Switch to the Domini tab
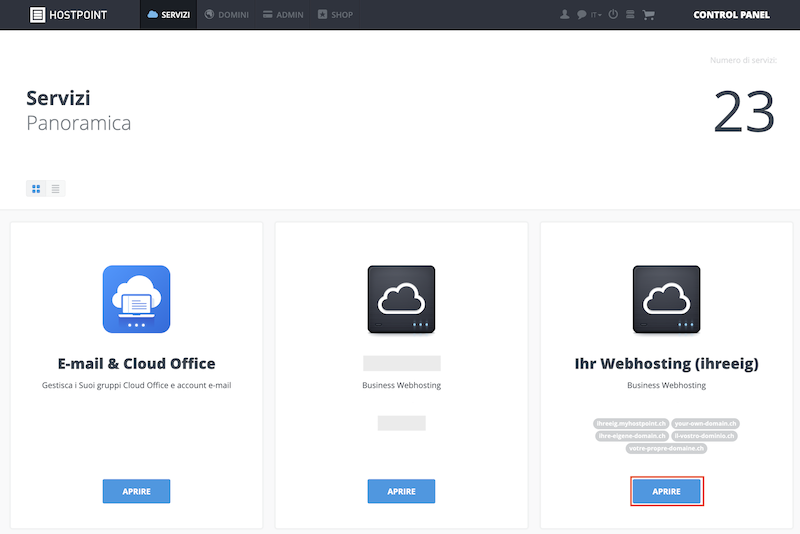The width and height of the screenshot is (800, 534). point(227,15)
